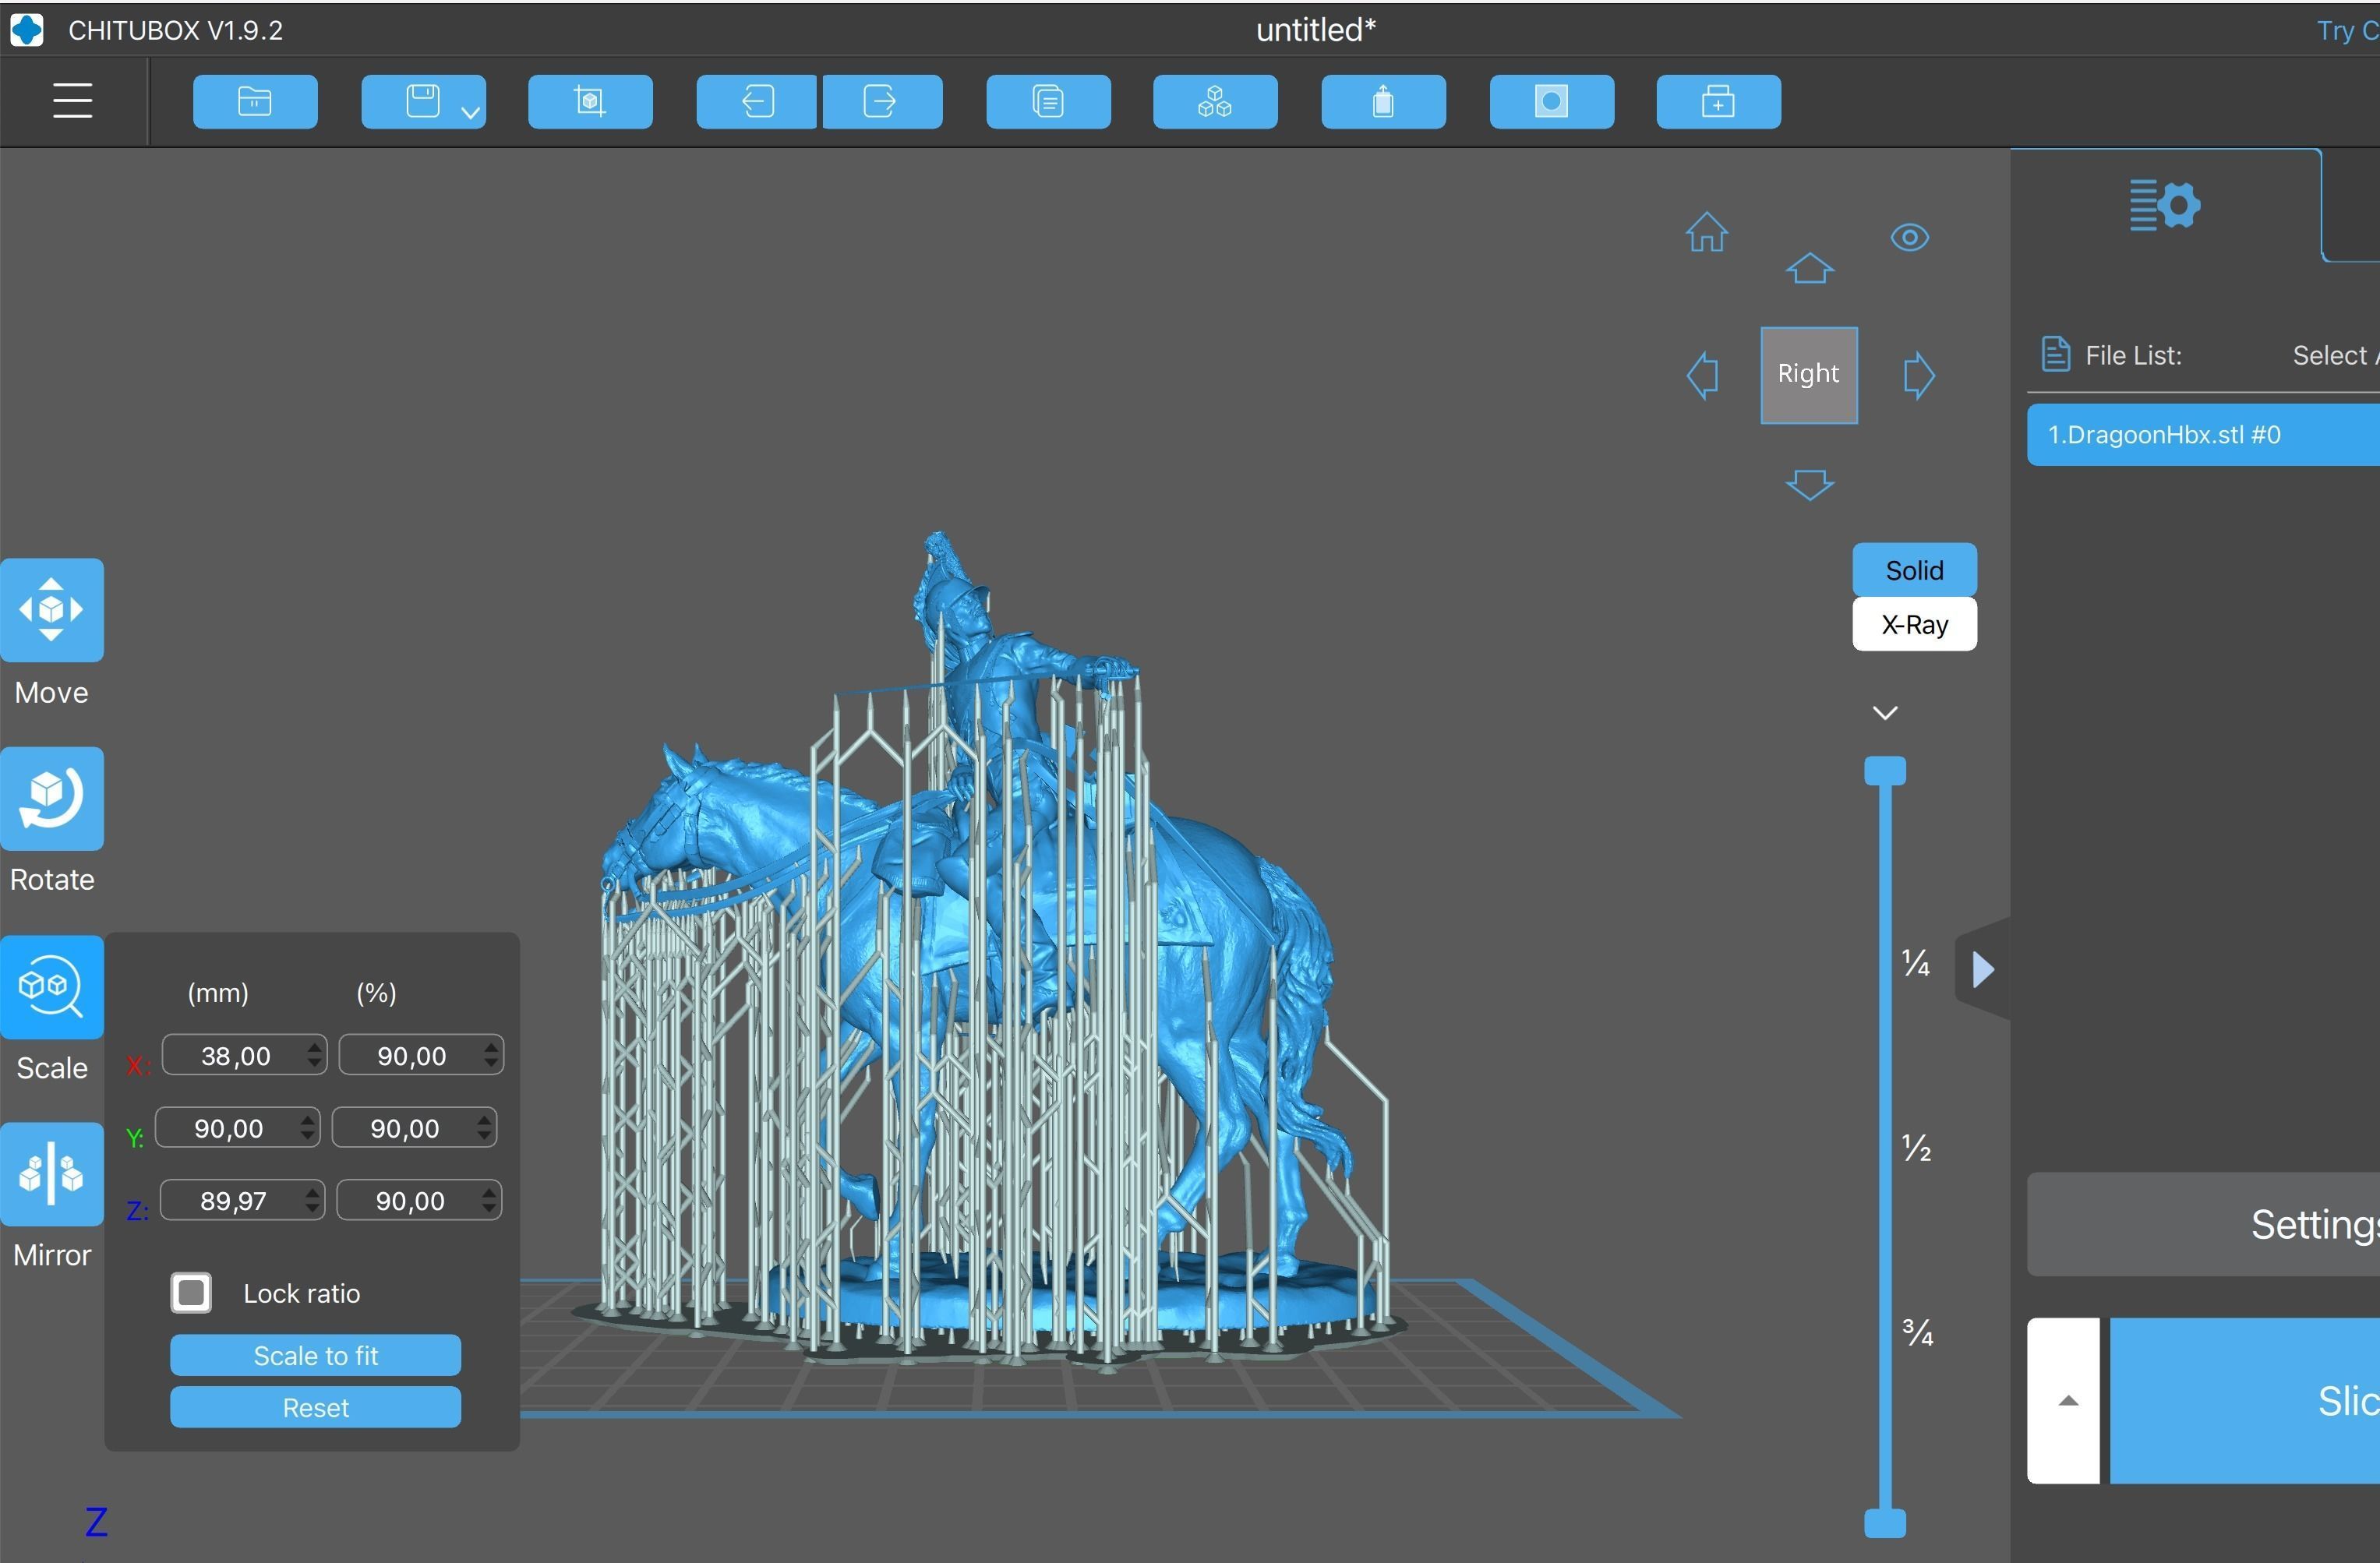Collapse the layer slider chevron
2380x1563 pixels.
pos(1884,713)
